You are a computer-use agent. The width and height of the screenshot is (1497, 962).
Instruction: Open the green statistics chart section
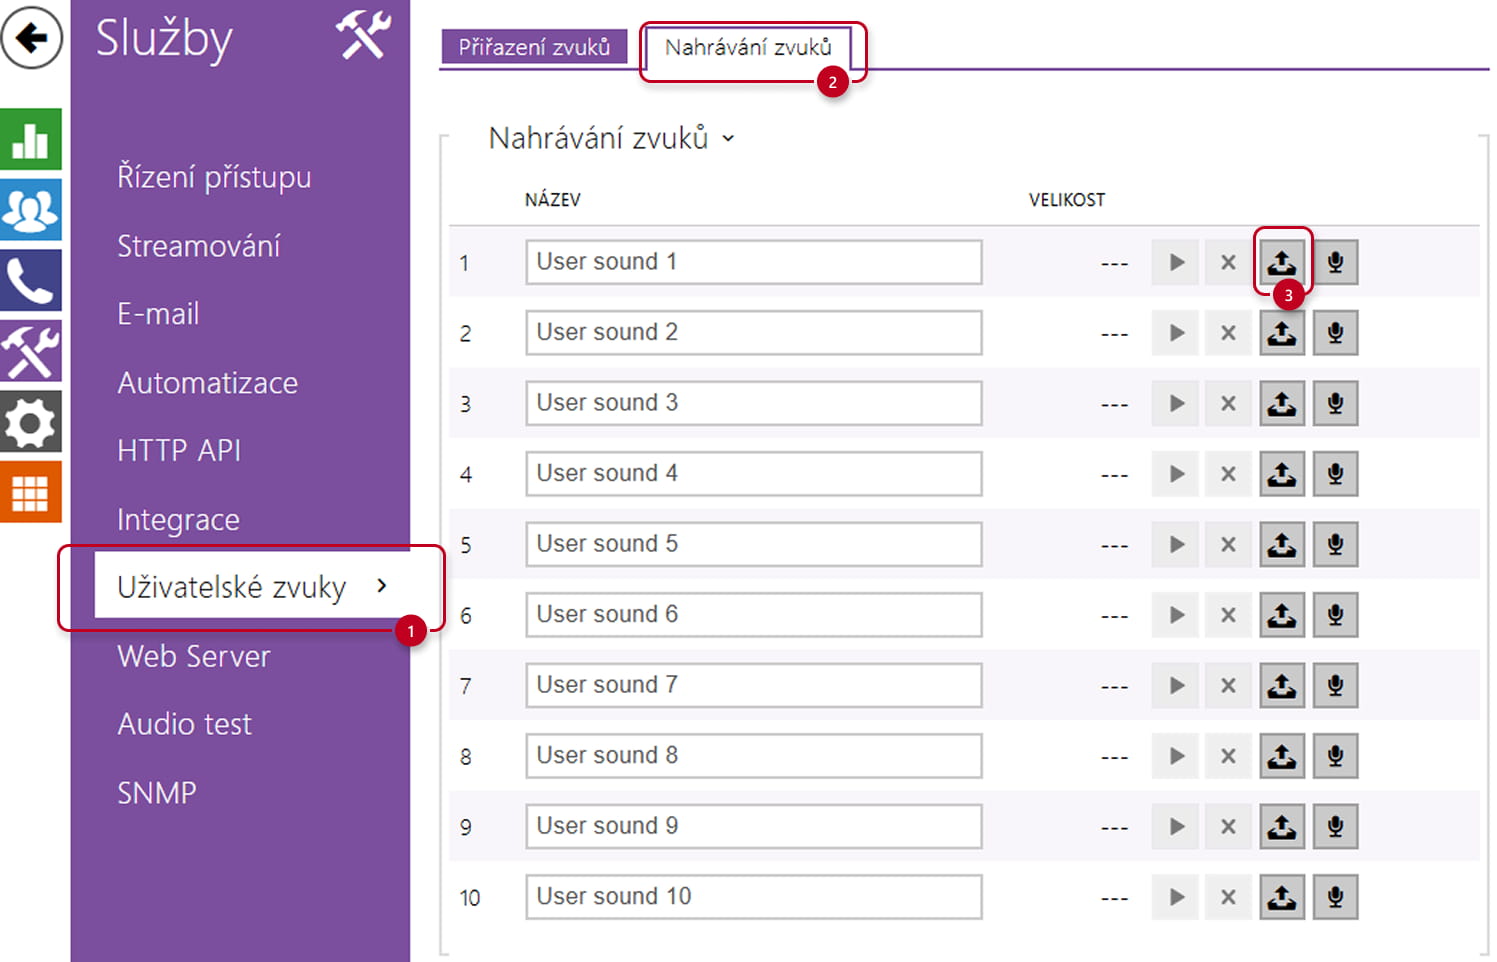(x=31, y=140)
